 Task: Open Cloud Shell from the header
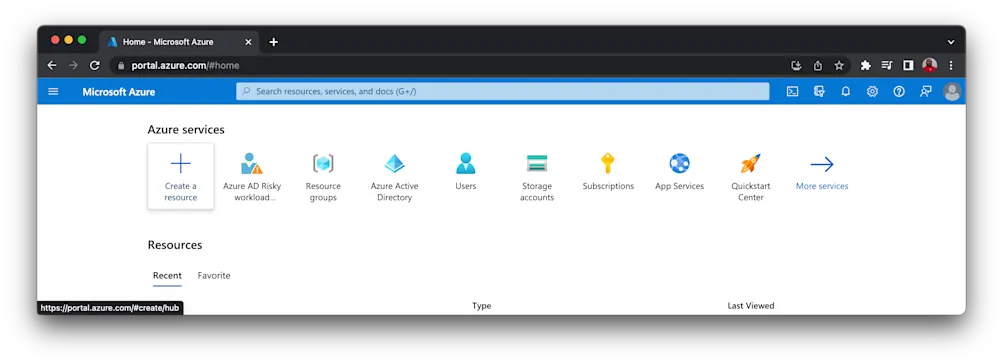click(x=792, y=91)
